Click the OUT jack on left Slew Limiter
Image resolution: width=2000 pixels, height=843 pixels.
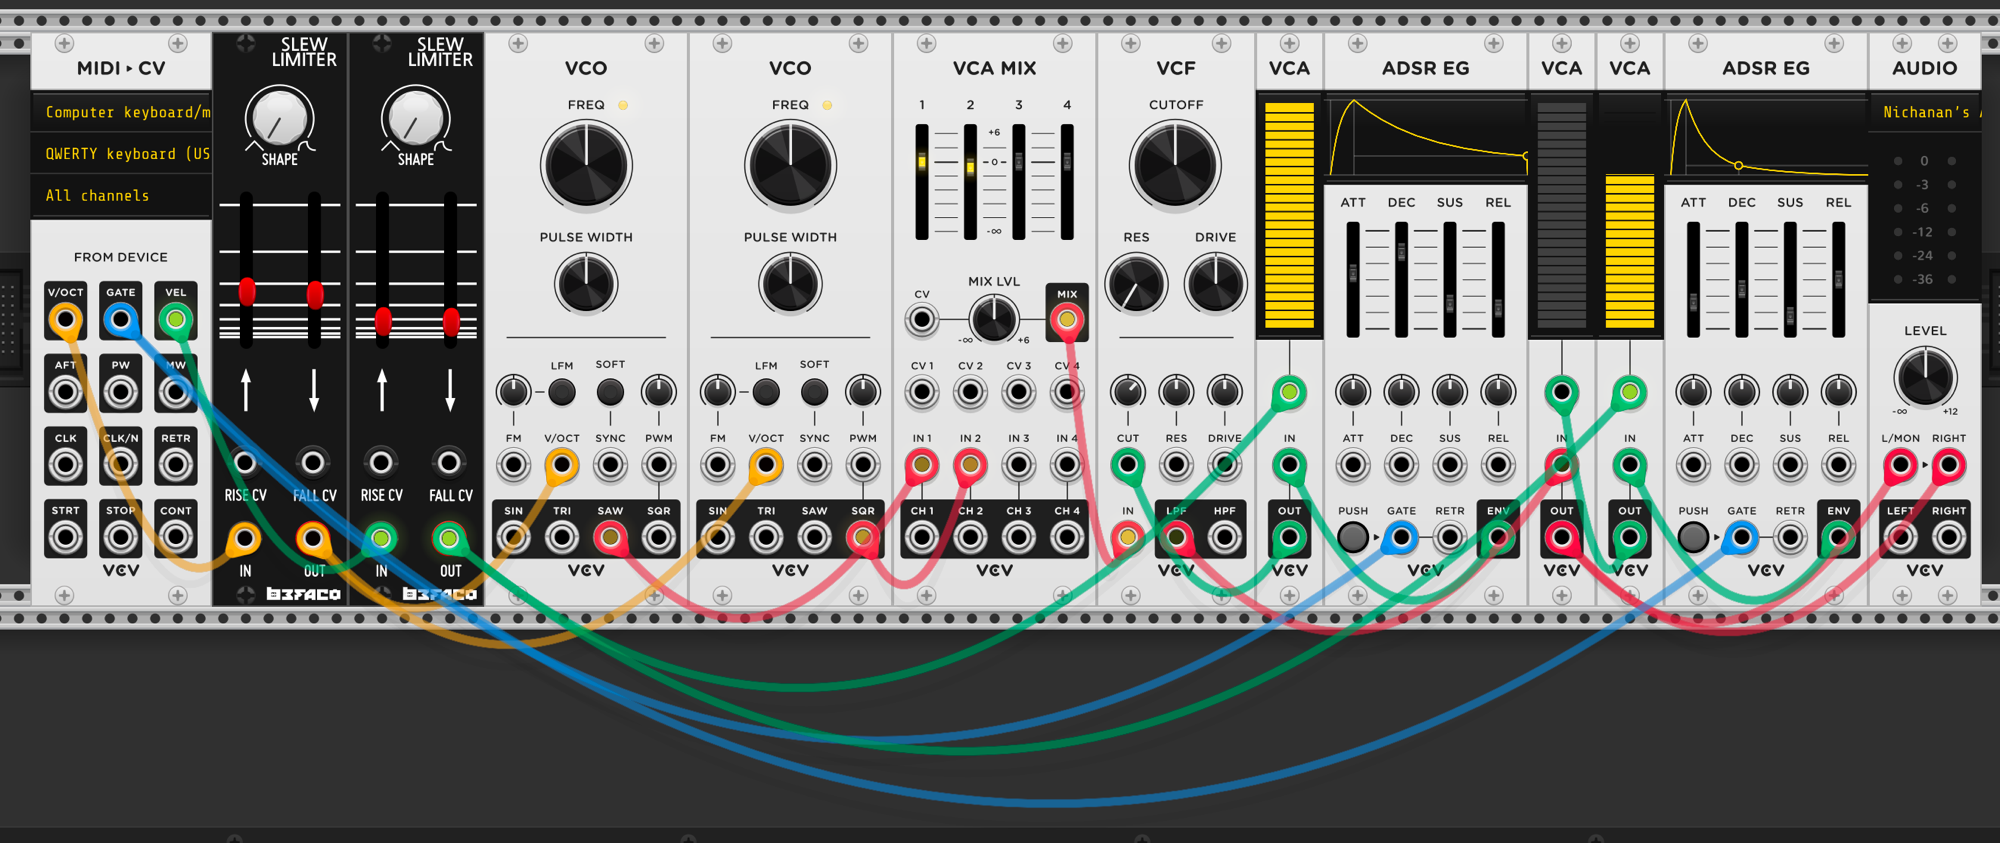313,539
